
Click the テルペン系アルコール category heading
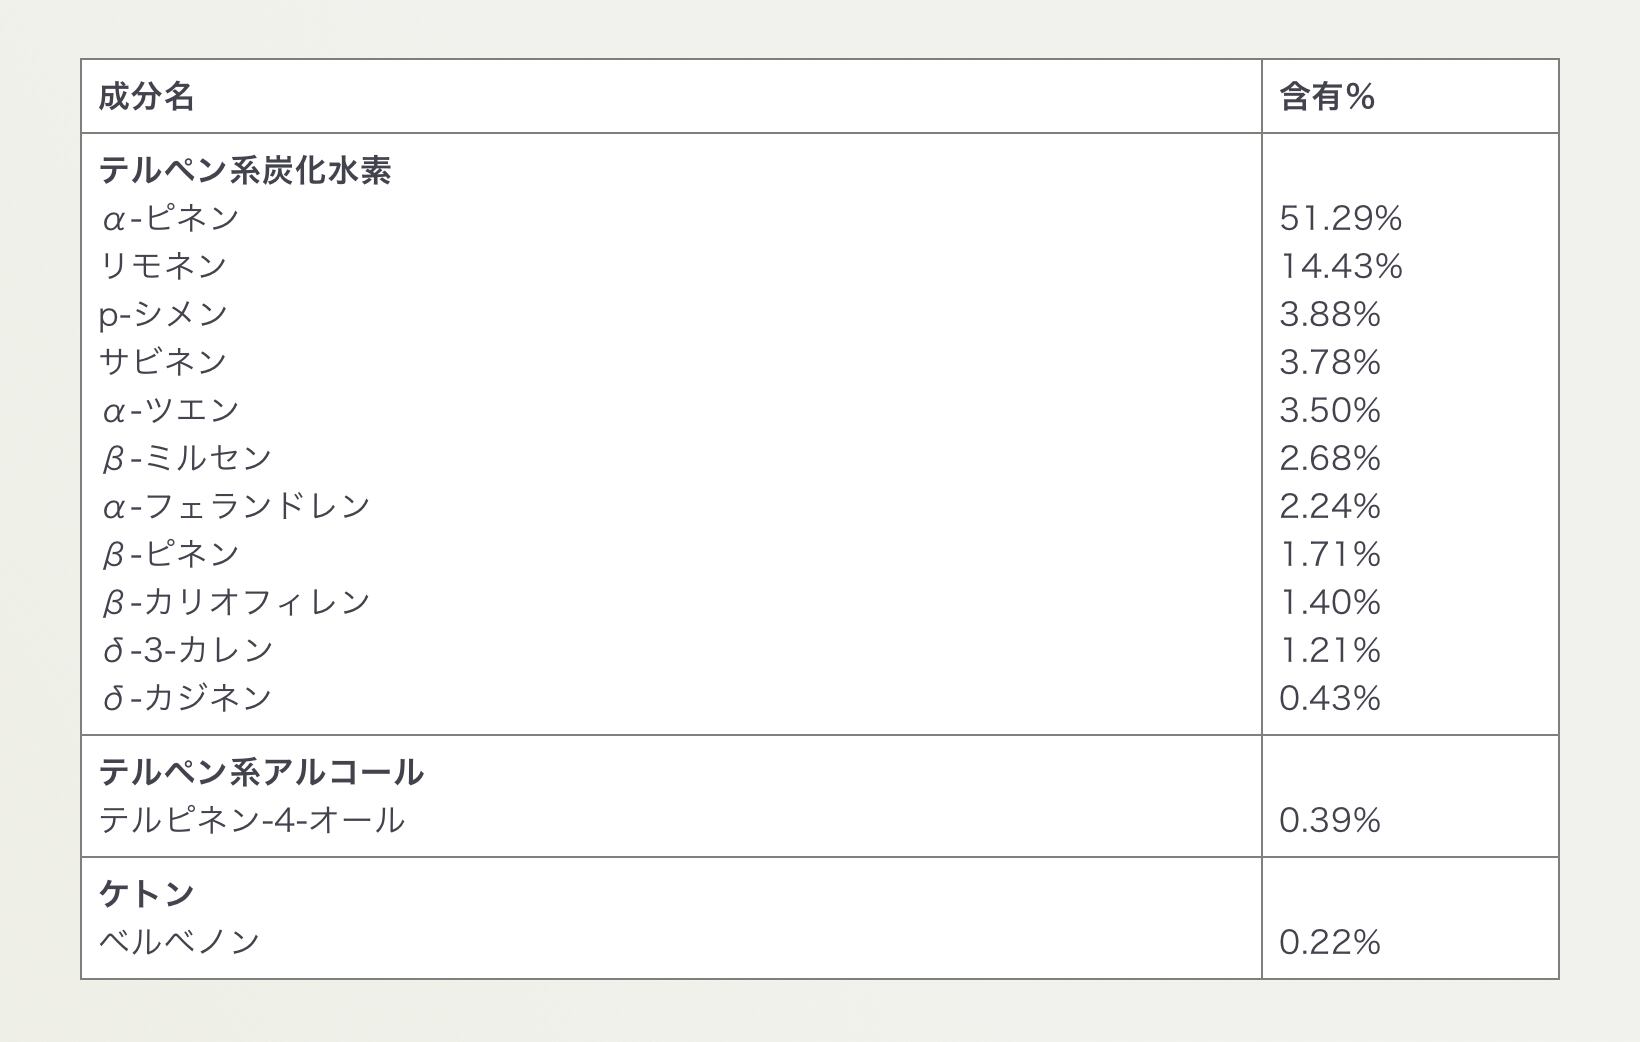click(x=261, y=772)
